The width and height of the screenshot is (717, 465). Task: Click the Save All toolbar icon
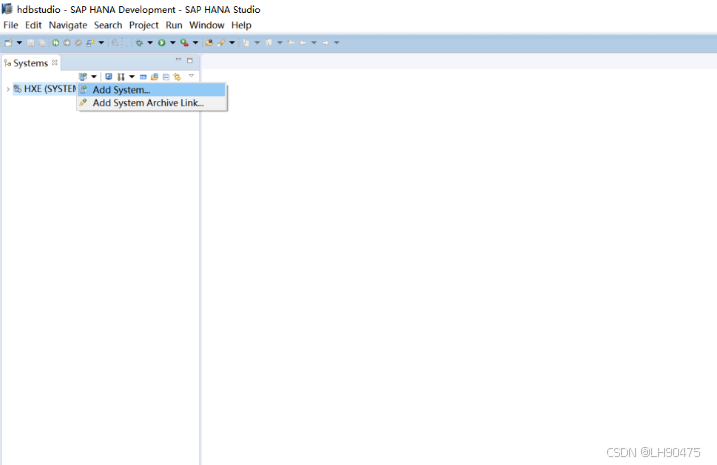click(42, 43)
